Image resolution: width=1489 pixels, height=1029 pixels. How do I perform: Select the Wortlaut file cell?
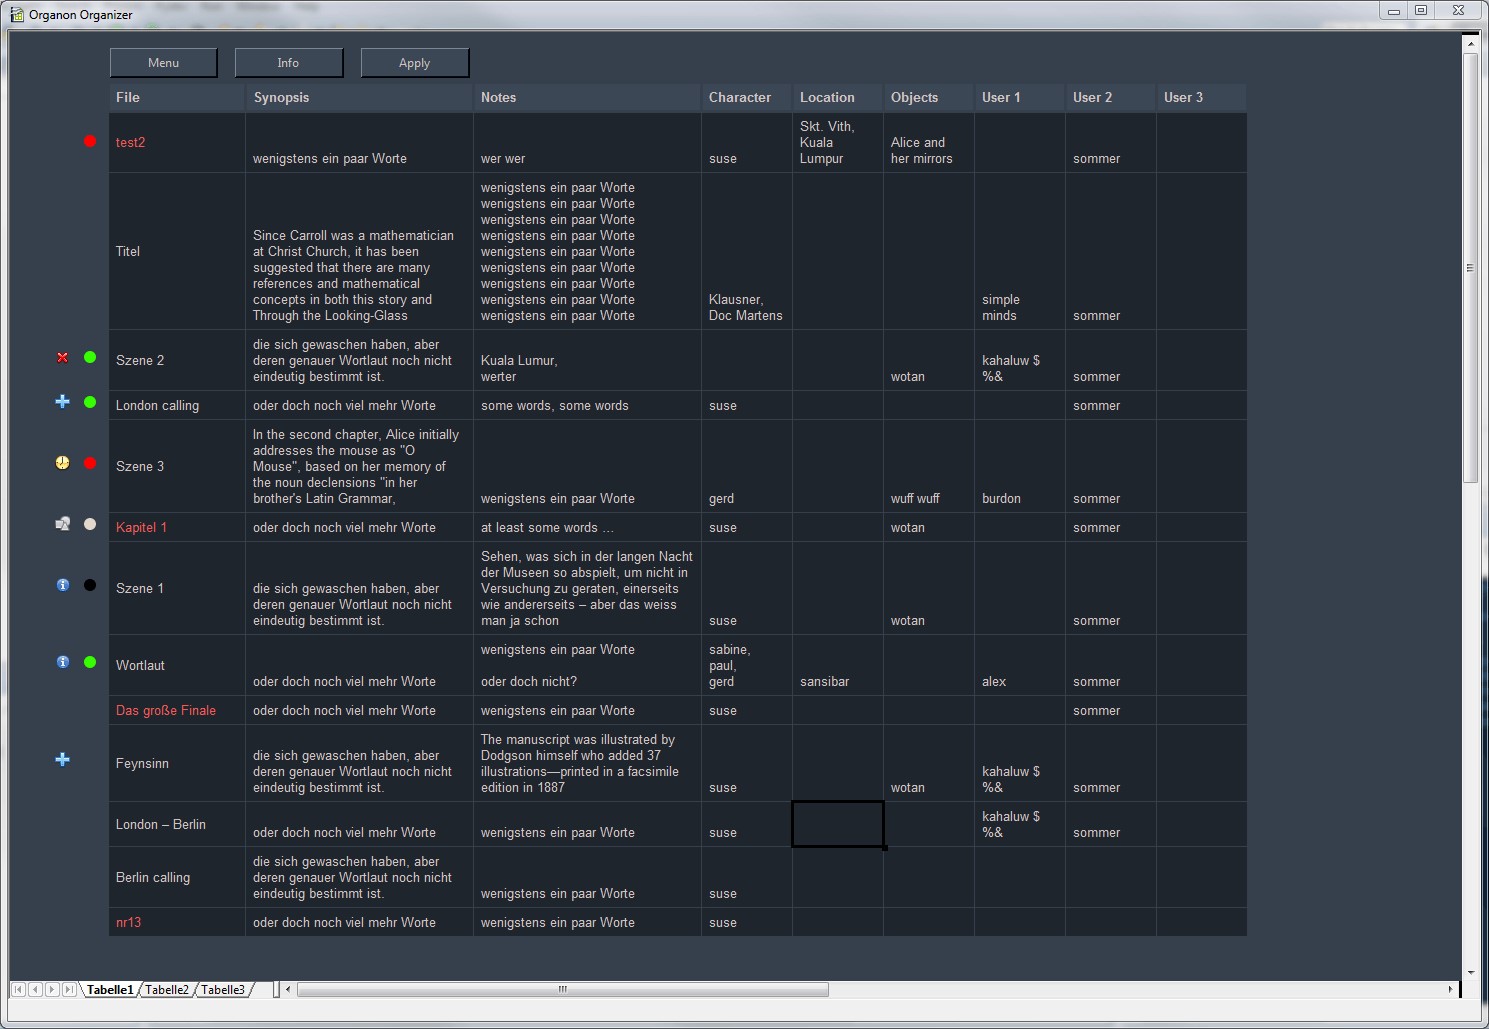(177, 665)
